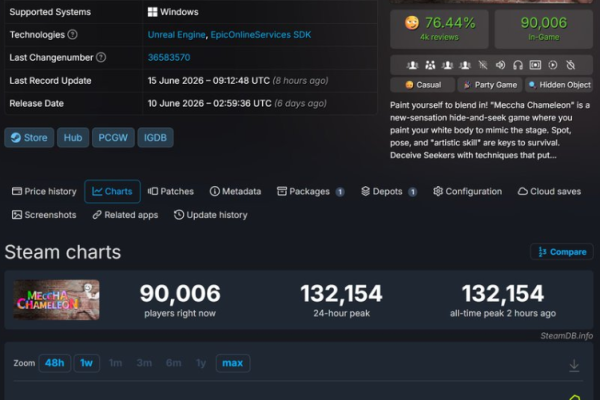Set chart zoom to 6m

tap(174, 363)
